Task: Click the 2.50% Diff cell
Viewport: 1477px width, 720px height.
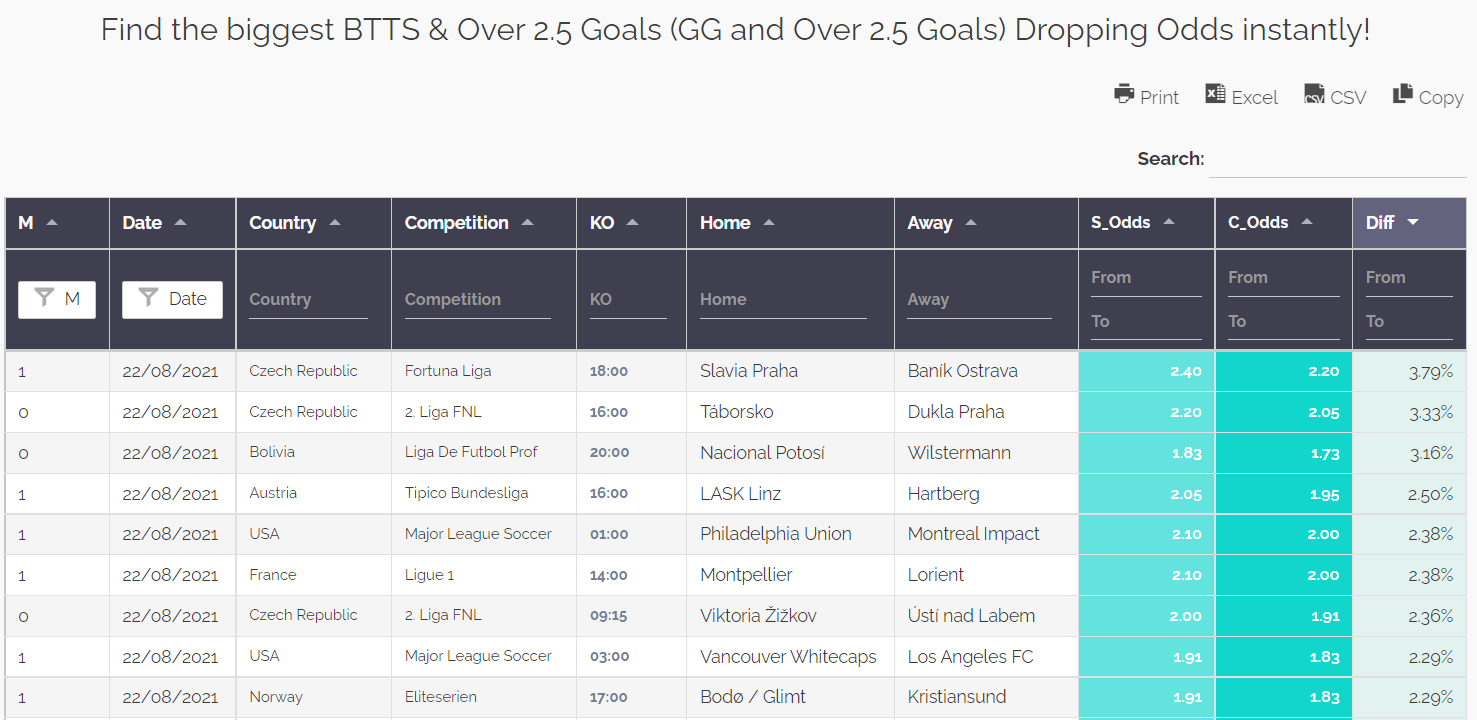Action: 1410,494
